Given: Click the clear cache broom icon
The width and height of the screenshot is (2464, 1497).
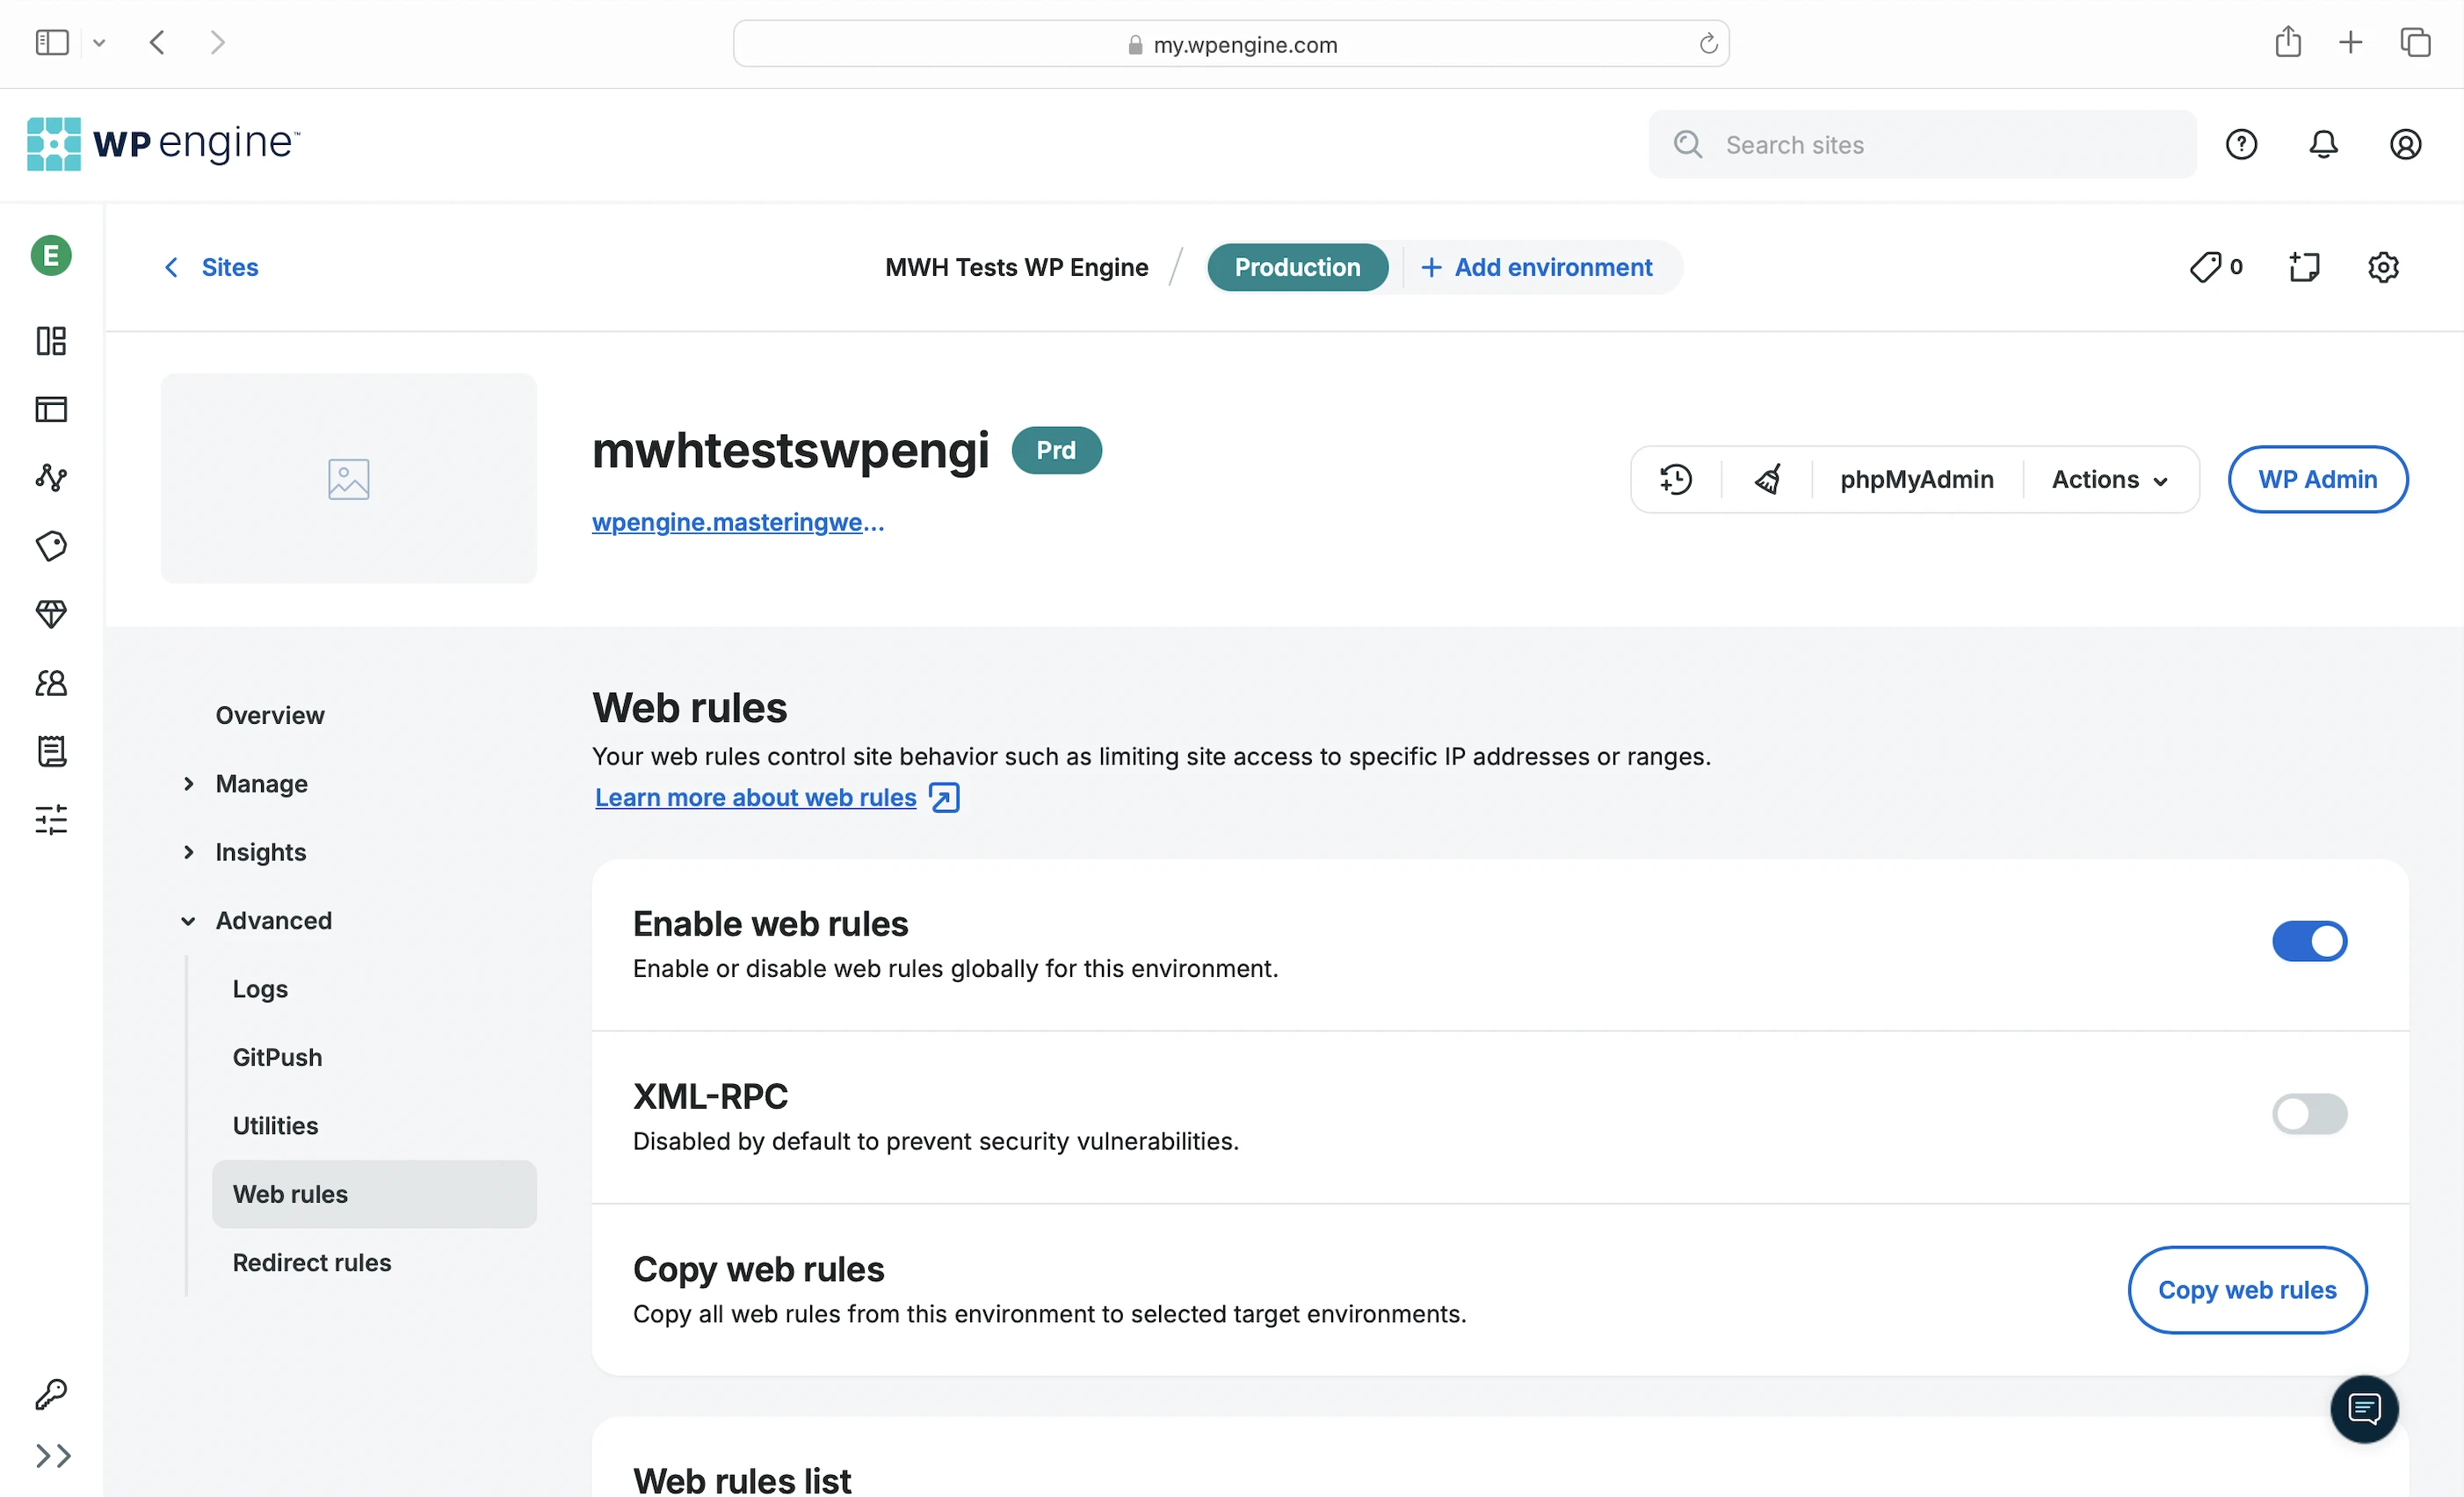Looking at the screenshot, I should [1767, 480].
